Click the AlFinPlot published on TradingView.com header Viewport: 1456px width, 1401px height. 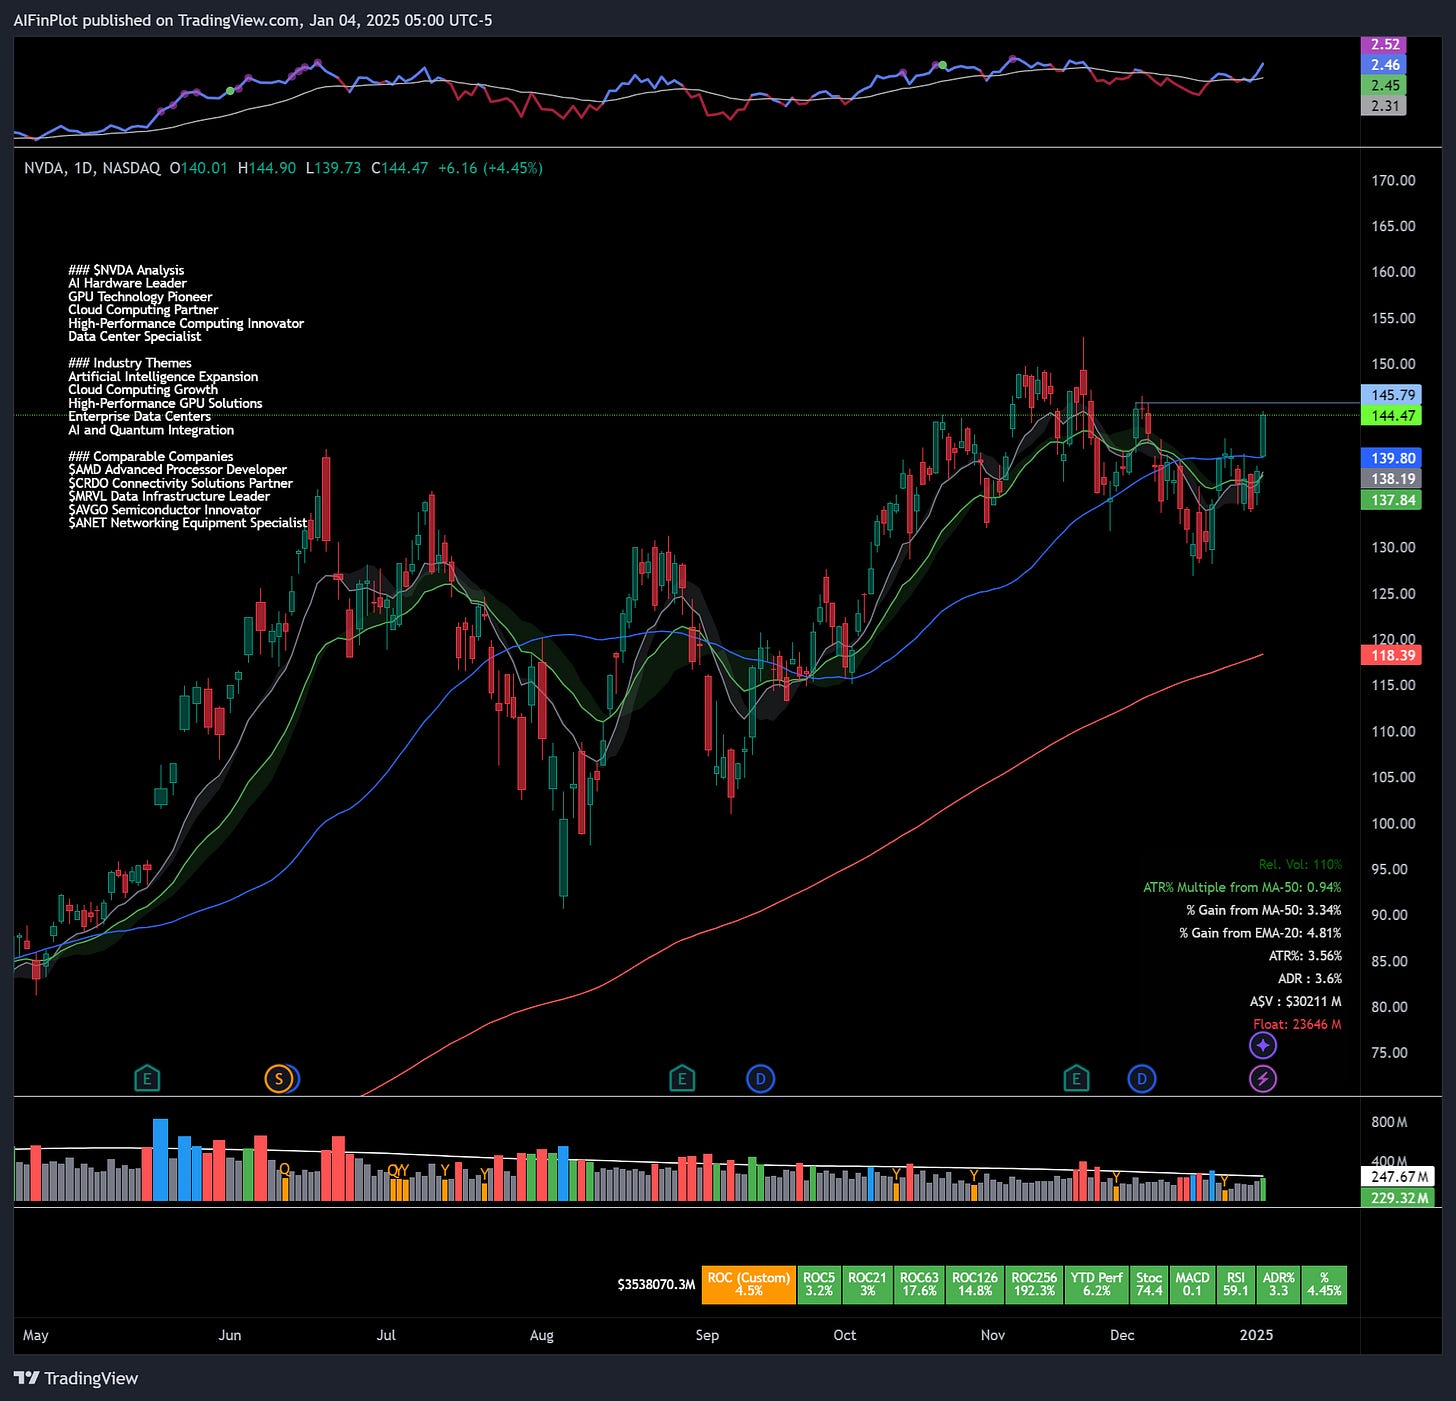click(253, 20)
